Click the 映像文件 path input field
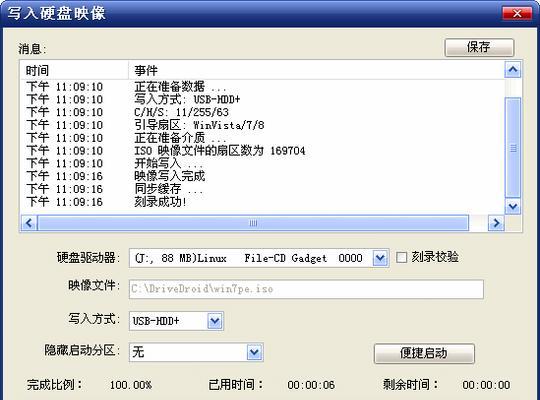Viewport: 540px width, 400px height. point(306,289)
